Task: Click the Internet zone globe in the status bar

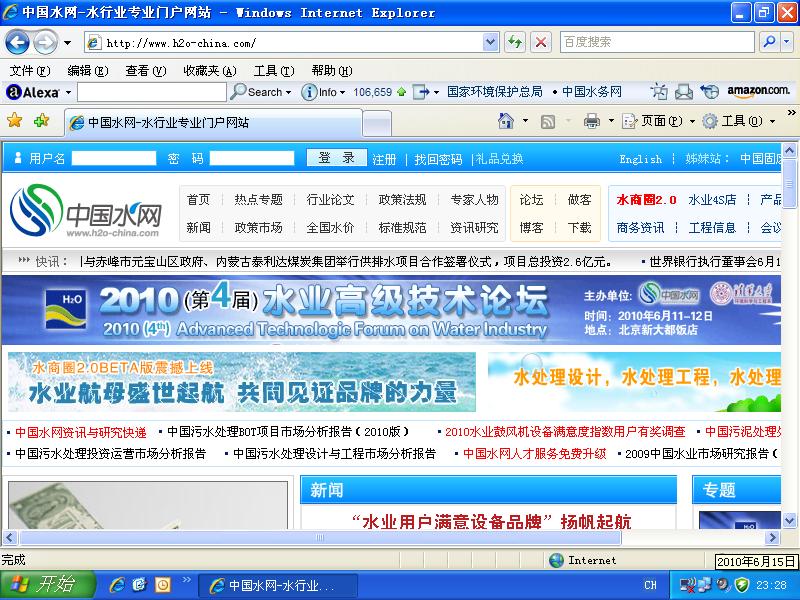Action: click(x=556, y=560)
